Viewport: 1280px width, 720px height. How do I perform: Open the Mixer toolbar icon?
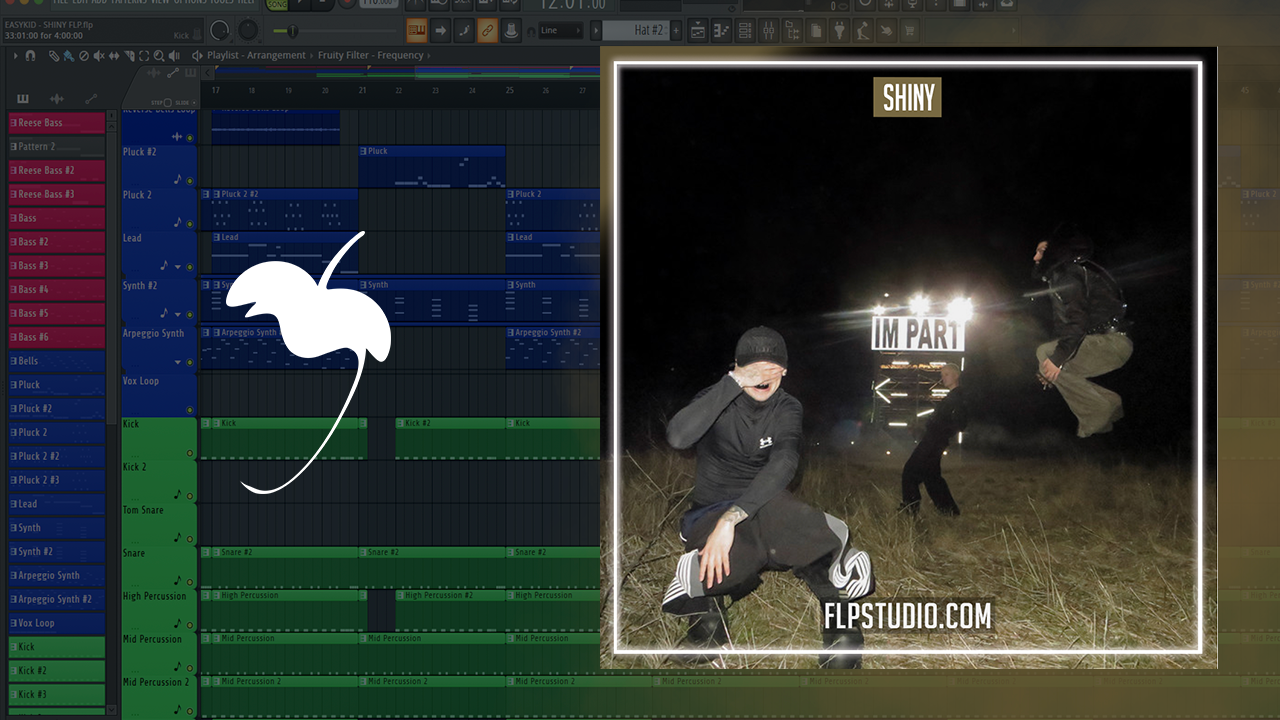(769, 32)
